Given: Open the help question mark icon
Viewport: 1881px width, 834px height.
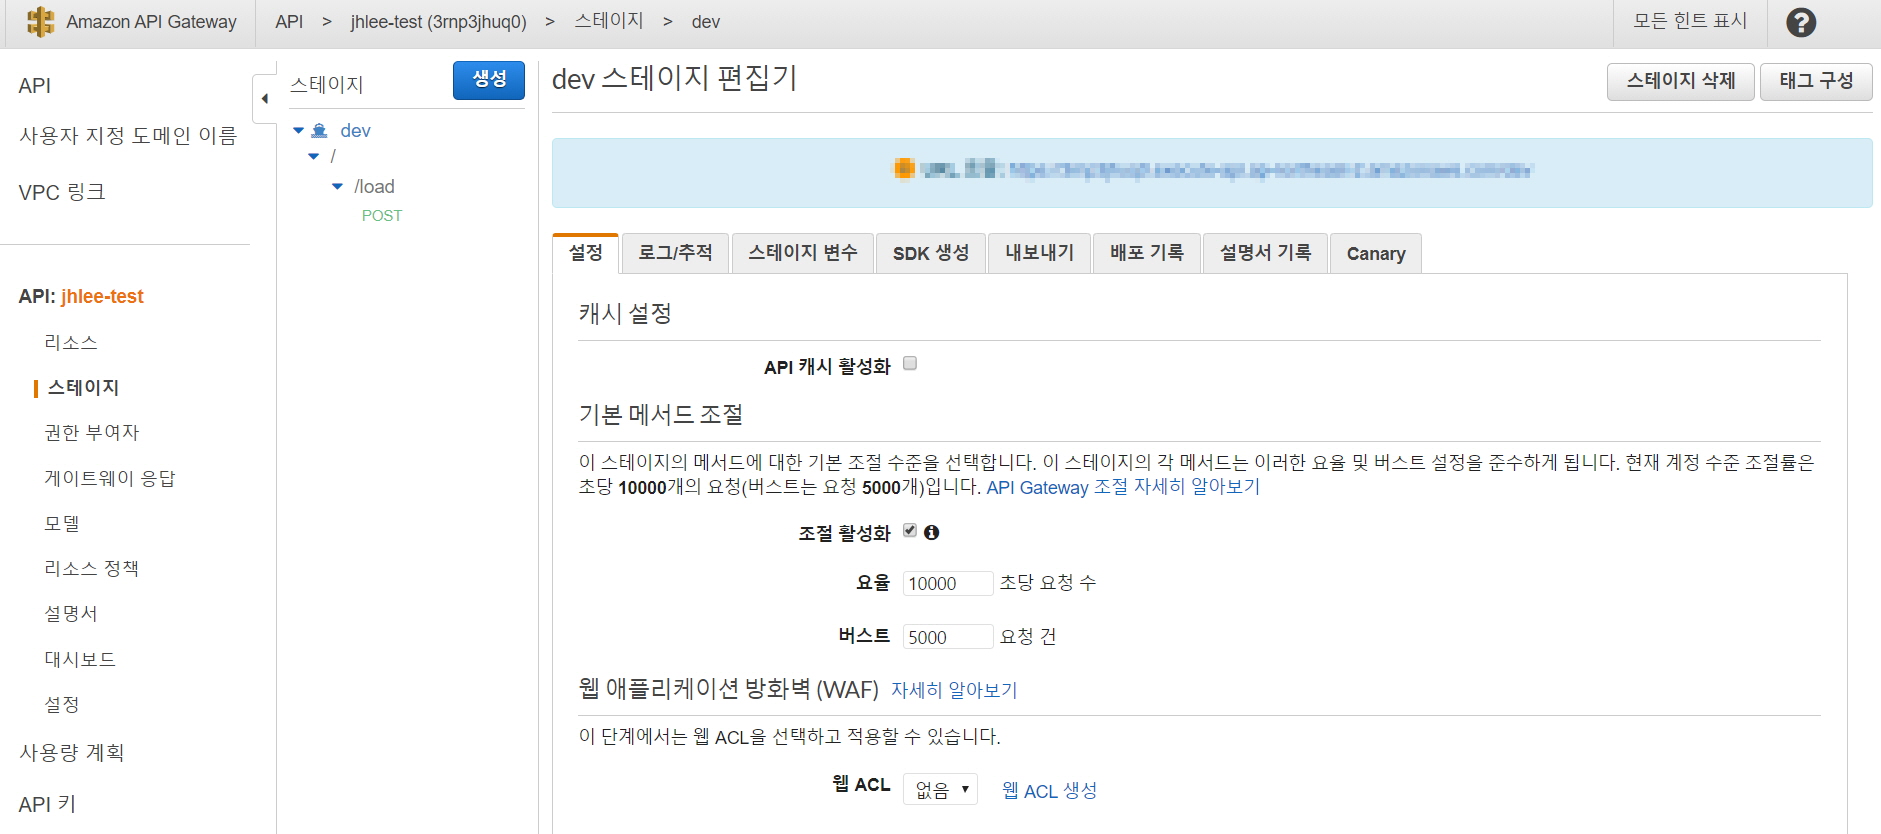Looking at the screenshot, I should point(1801,22).
